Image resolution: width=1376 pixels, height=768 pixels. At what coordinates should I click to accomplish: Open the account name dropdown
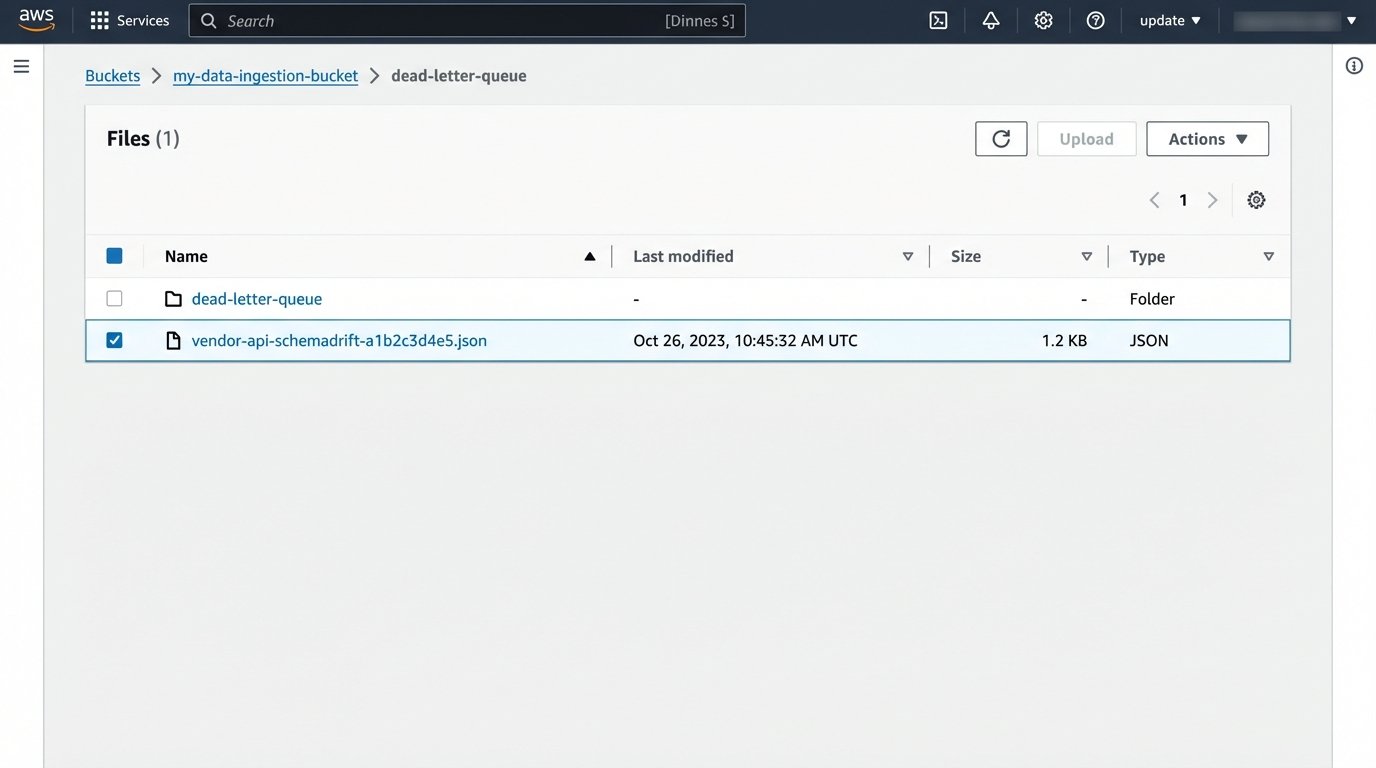click(1297, 20)
